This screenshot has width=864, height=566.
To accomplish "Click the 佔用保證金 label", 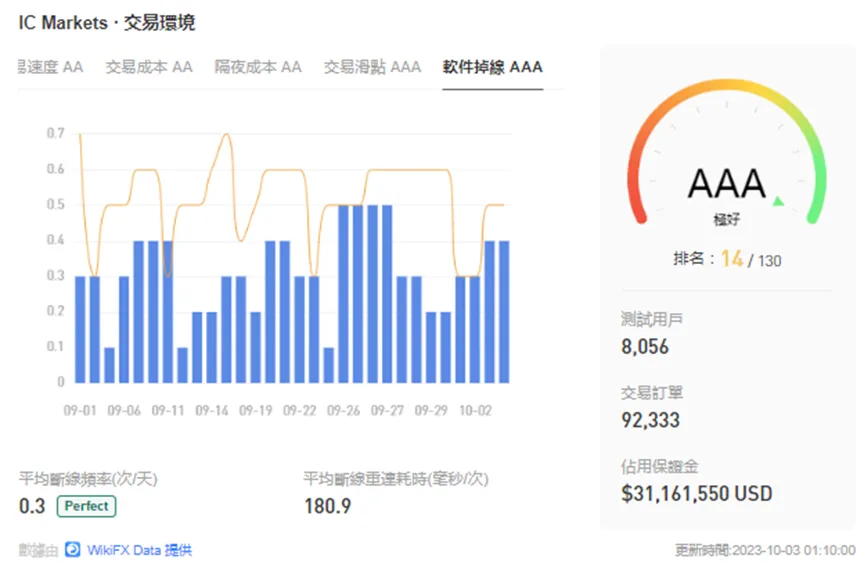I will tap(660, 466).
